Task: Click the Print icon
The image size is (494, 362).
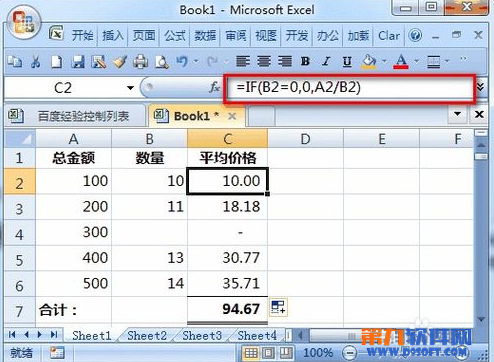Action: point(141,62)
